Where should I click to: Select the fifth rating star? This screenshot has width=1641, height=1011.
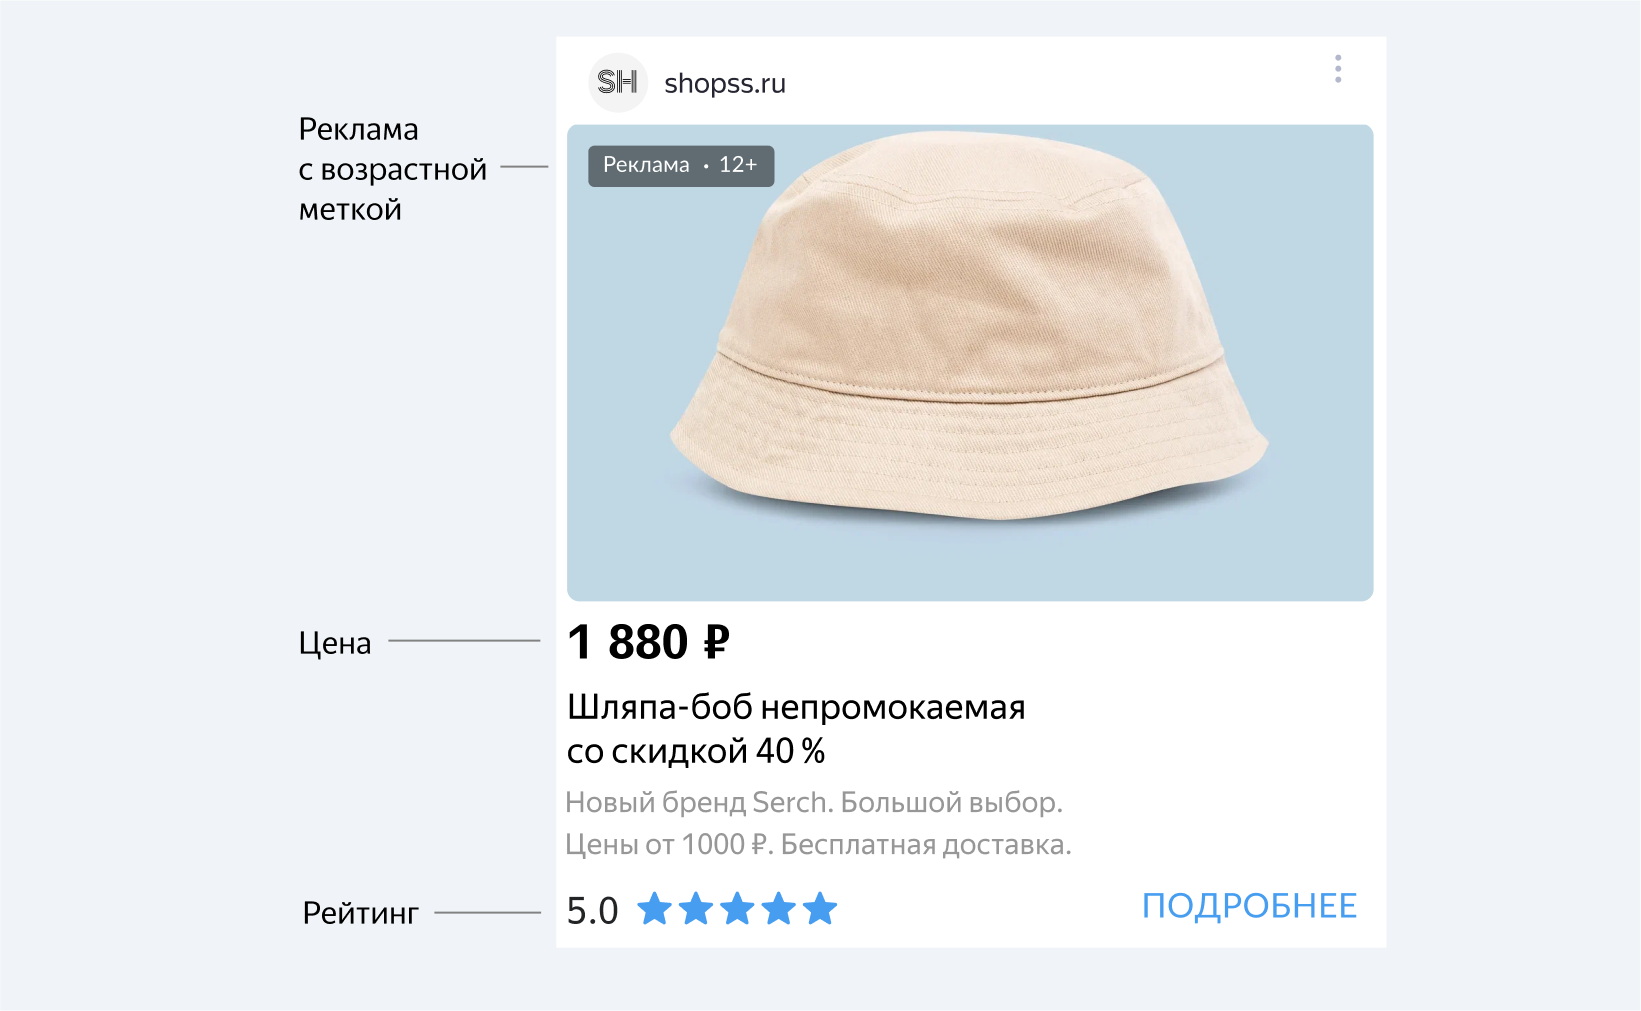coord(820,909)
